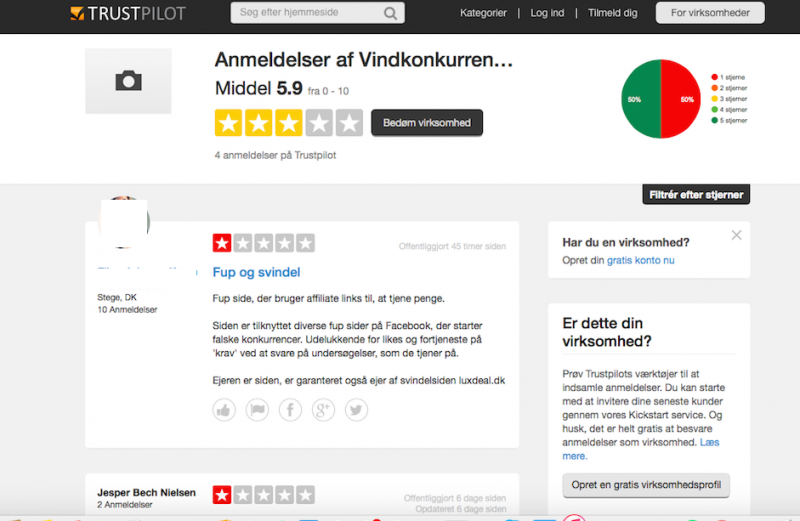
Task: Open the 'gratis konto nu' link
Action: tap(640, 260)
